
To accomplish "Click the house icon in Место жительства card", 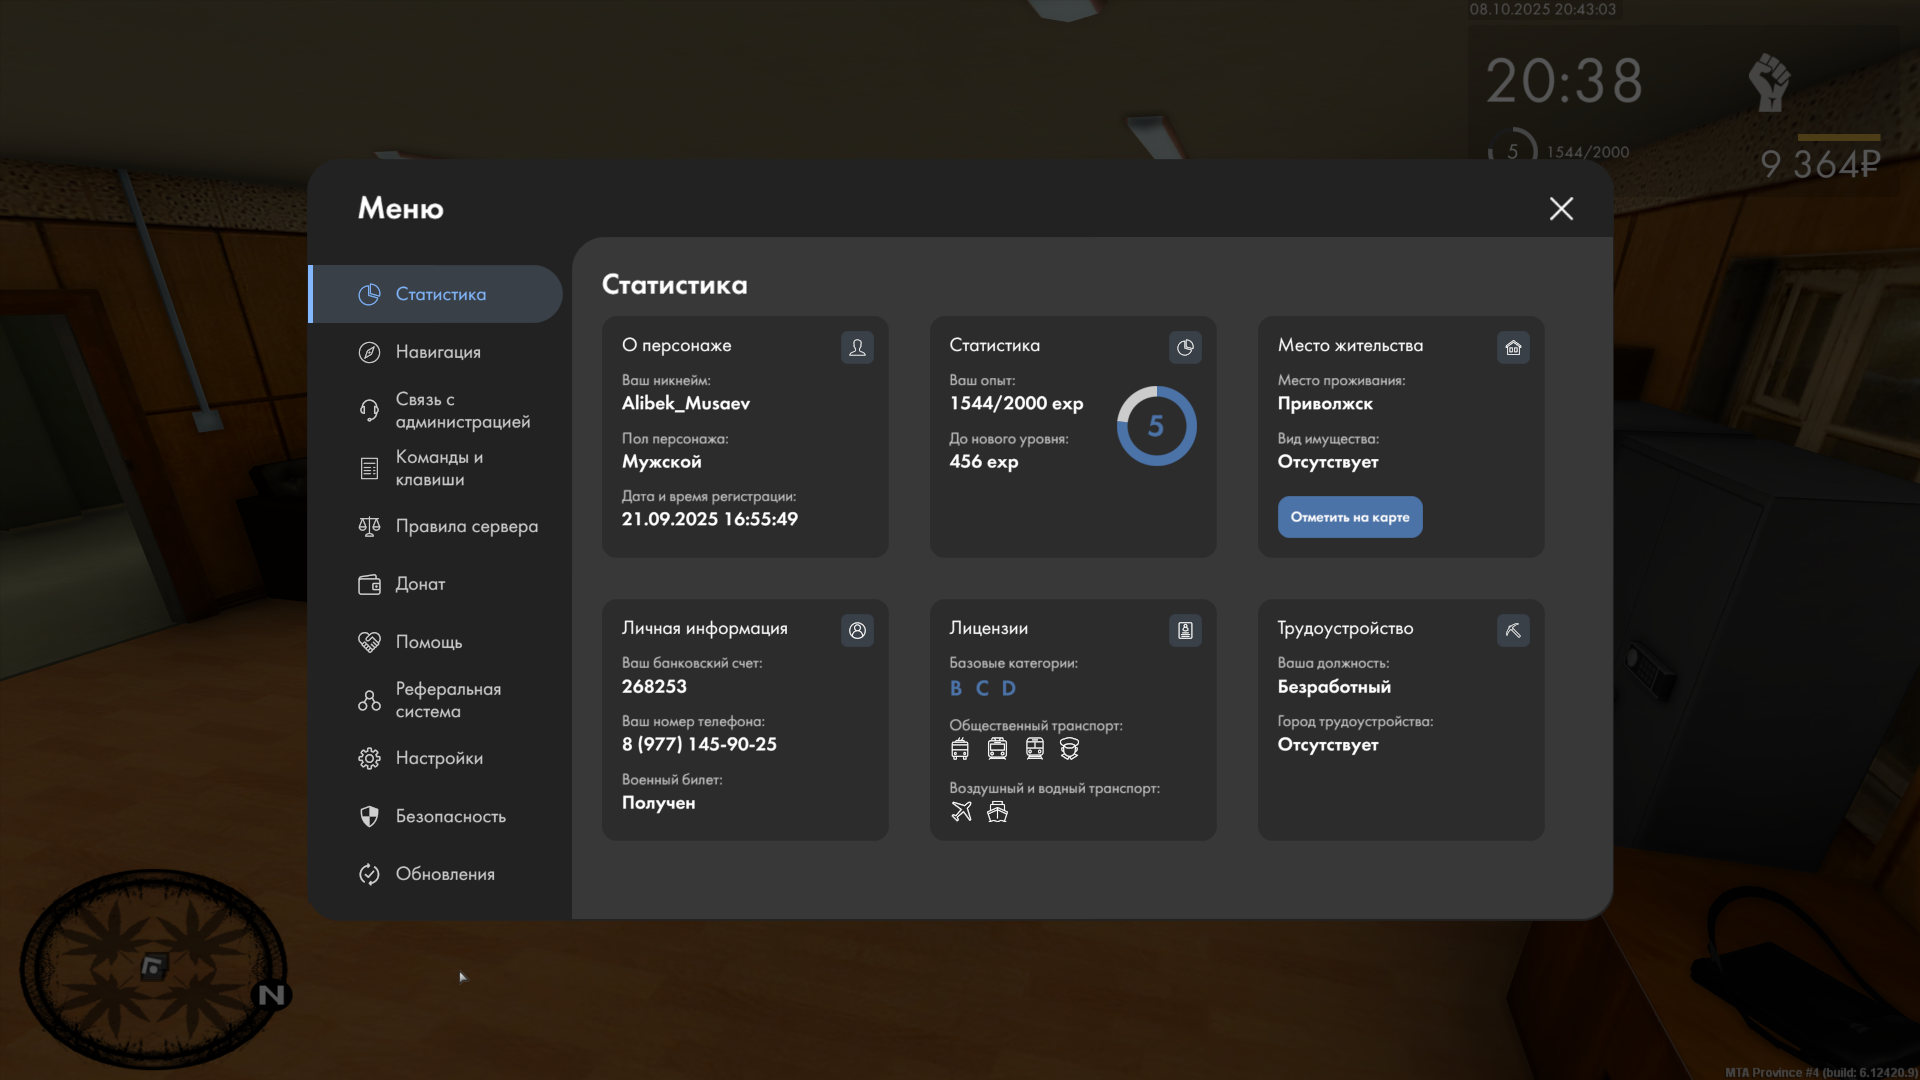I will pos(1513,347).
